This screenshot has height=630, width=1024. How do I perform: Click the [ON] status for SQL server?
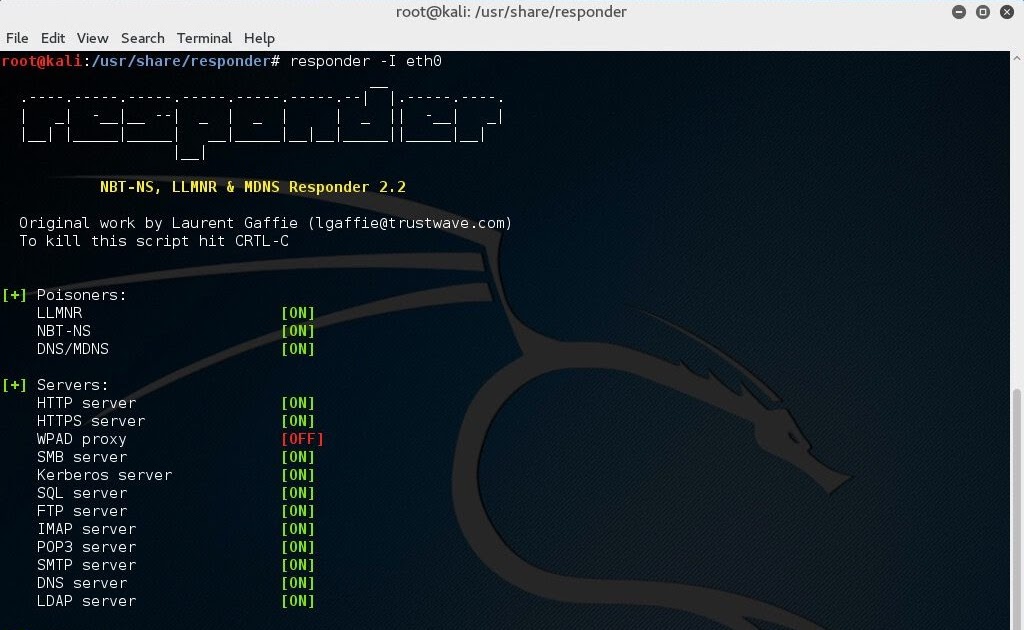298,493
